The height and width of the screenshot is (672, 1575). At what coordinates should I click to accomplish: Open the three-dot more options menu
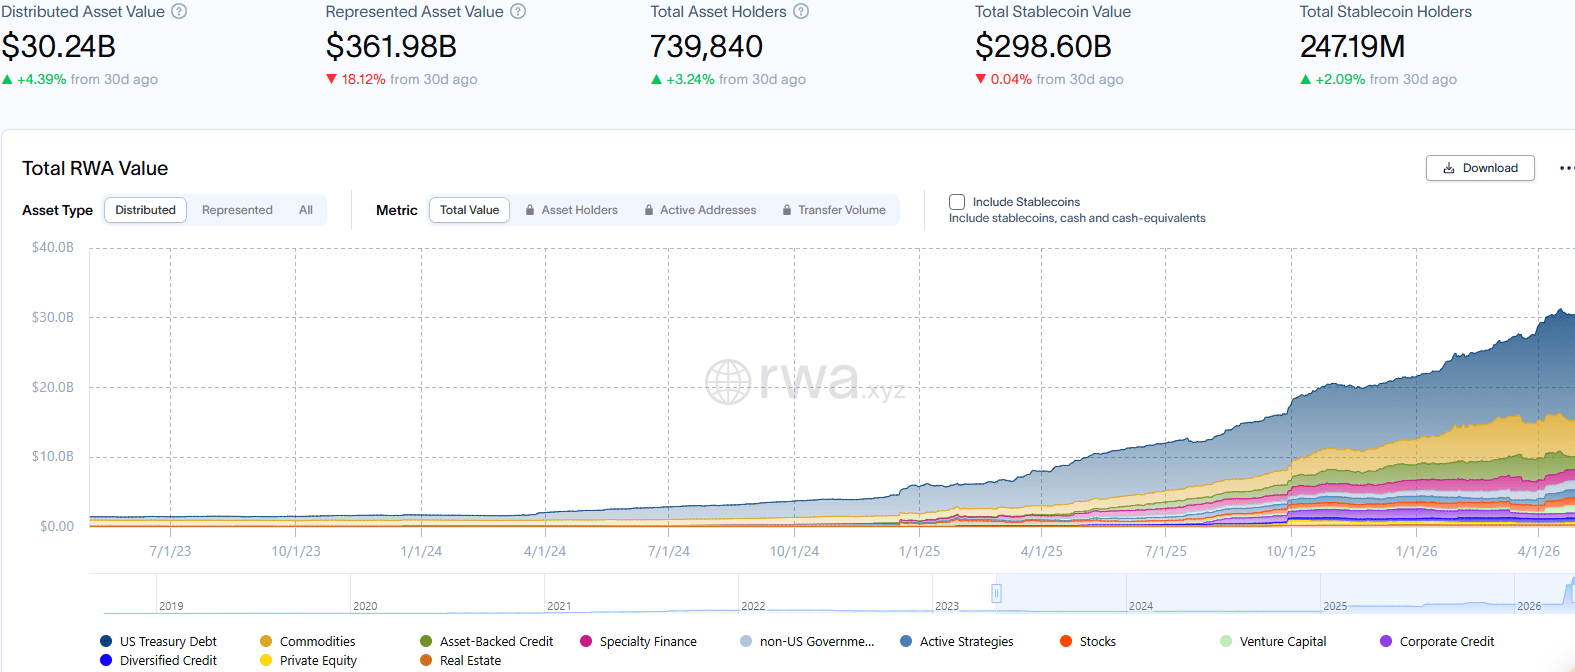[x=1566, y=168]
